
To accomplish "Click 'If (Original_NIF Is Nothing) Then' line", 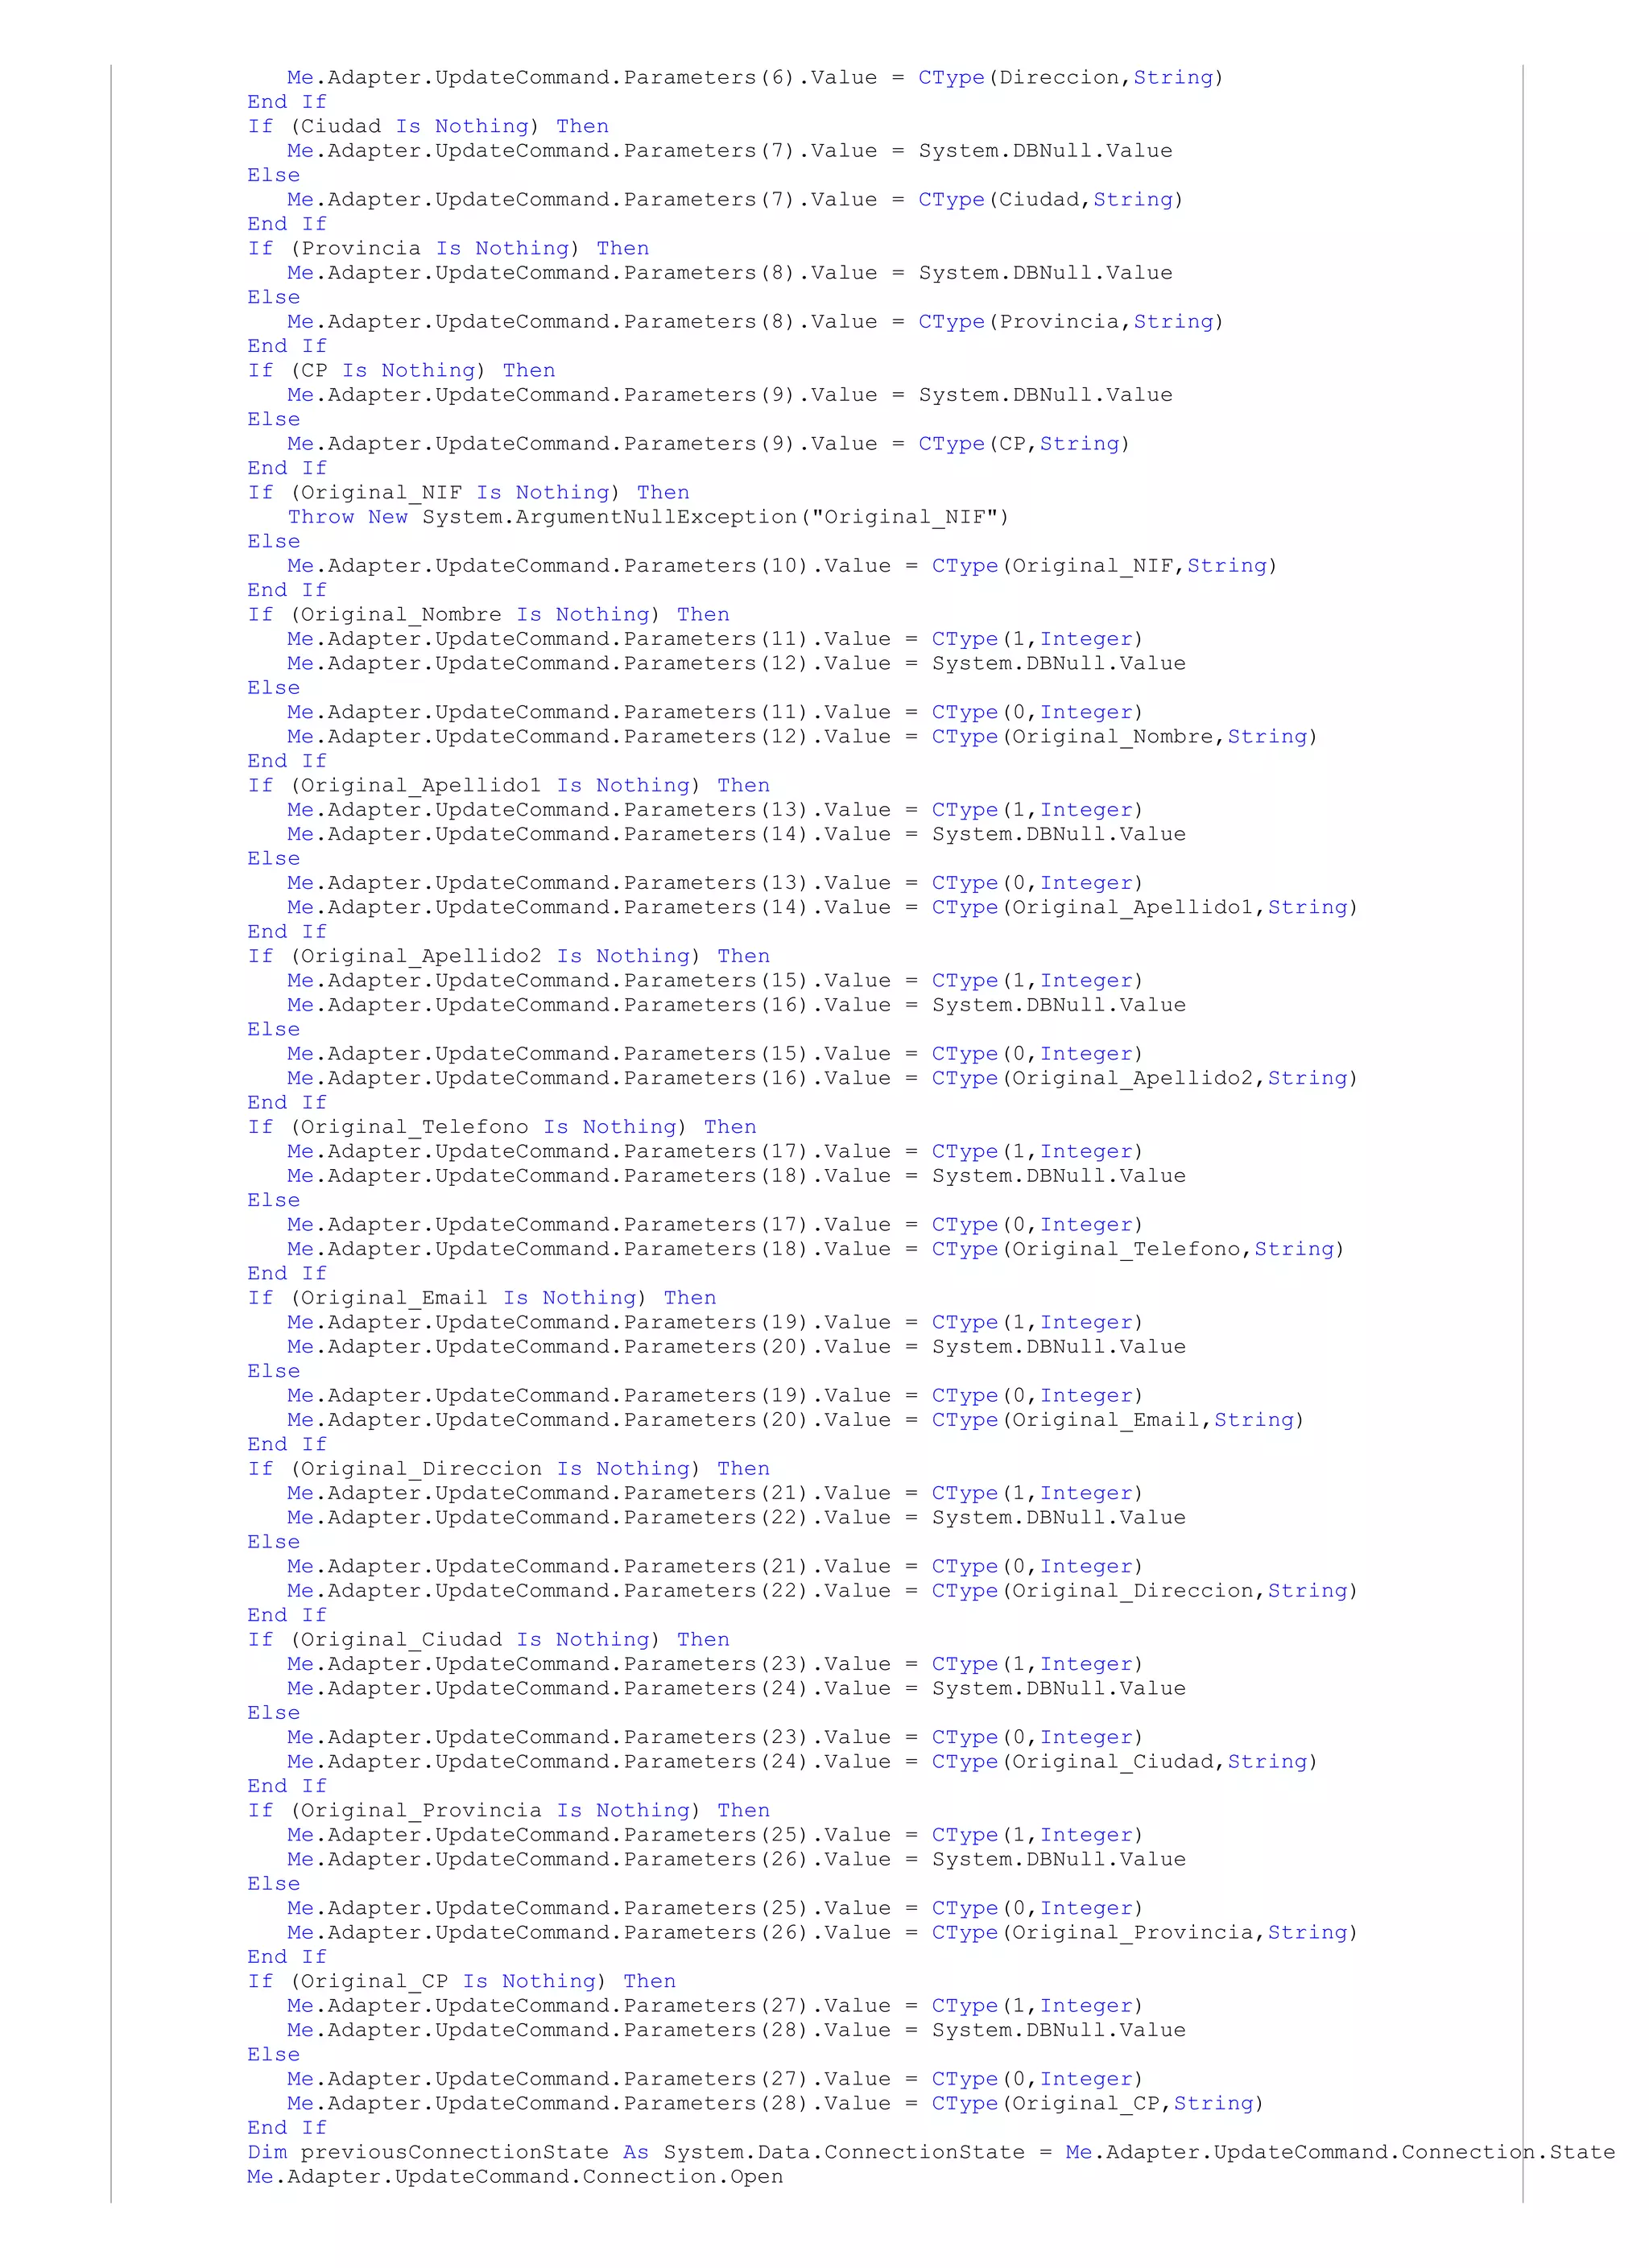I will click(x=468, y=492).
